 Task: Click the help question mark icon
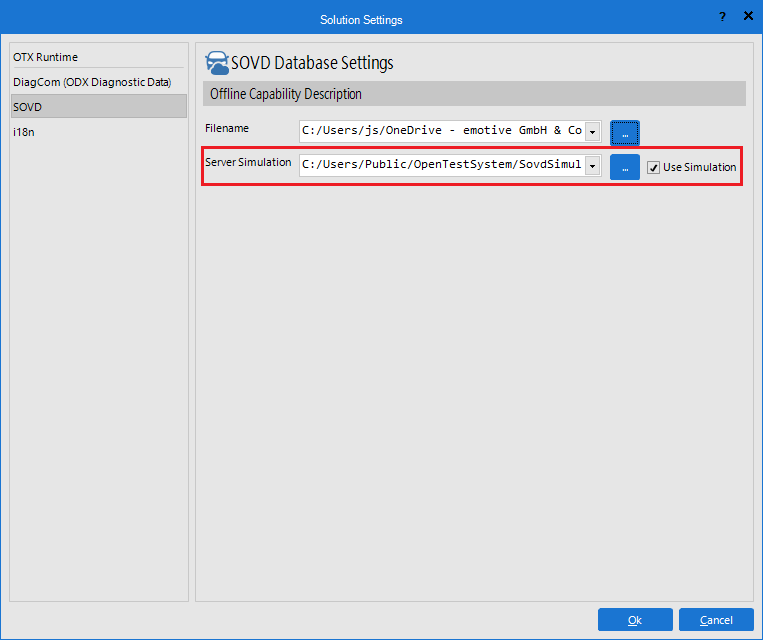coord(722,17)
